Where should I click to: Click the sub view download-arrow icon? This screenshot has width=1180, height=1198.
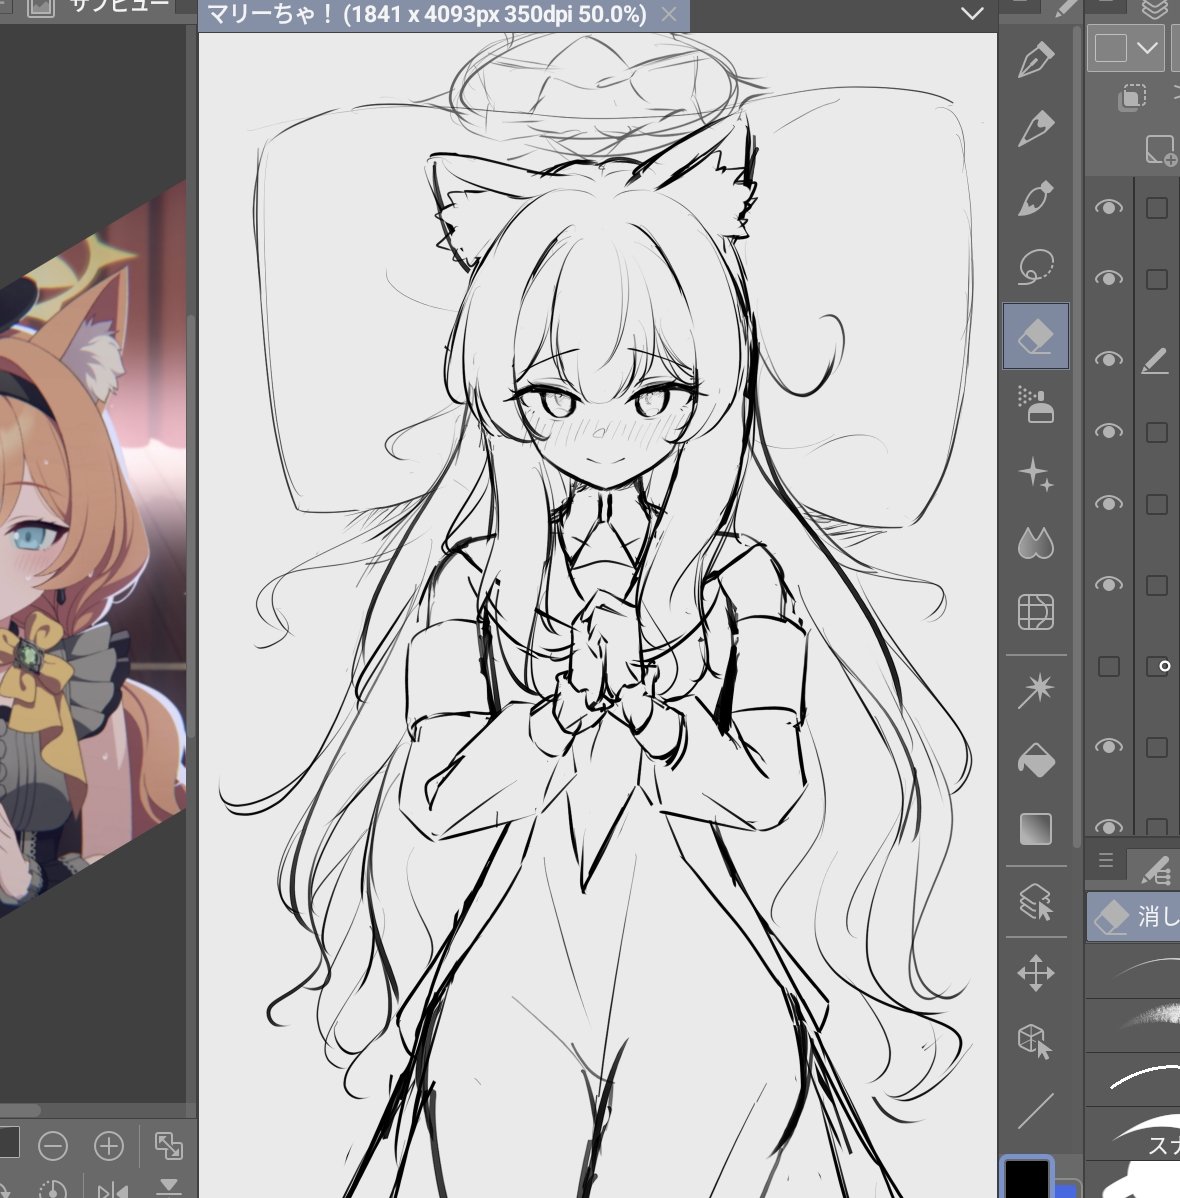(168, 1188)
